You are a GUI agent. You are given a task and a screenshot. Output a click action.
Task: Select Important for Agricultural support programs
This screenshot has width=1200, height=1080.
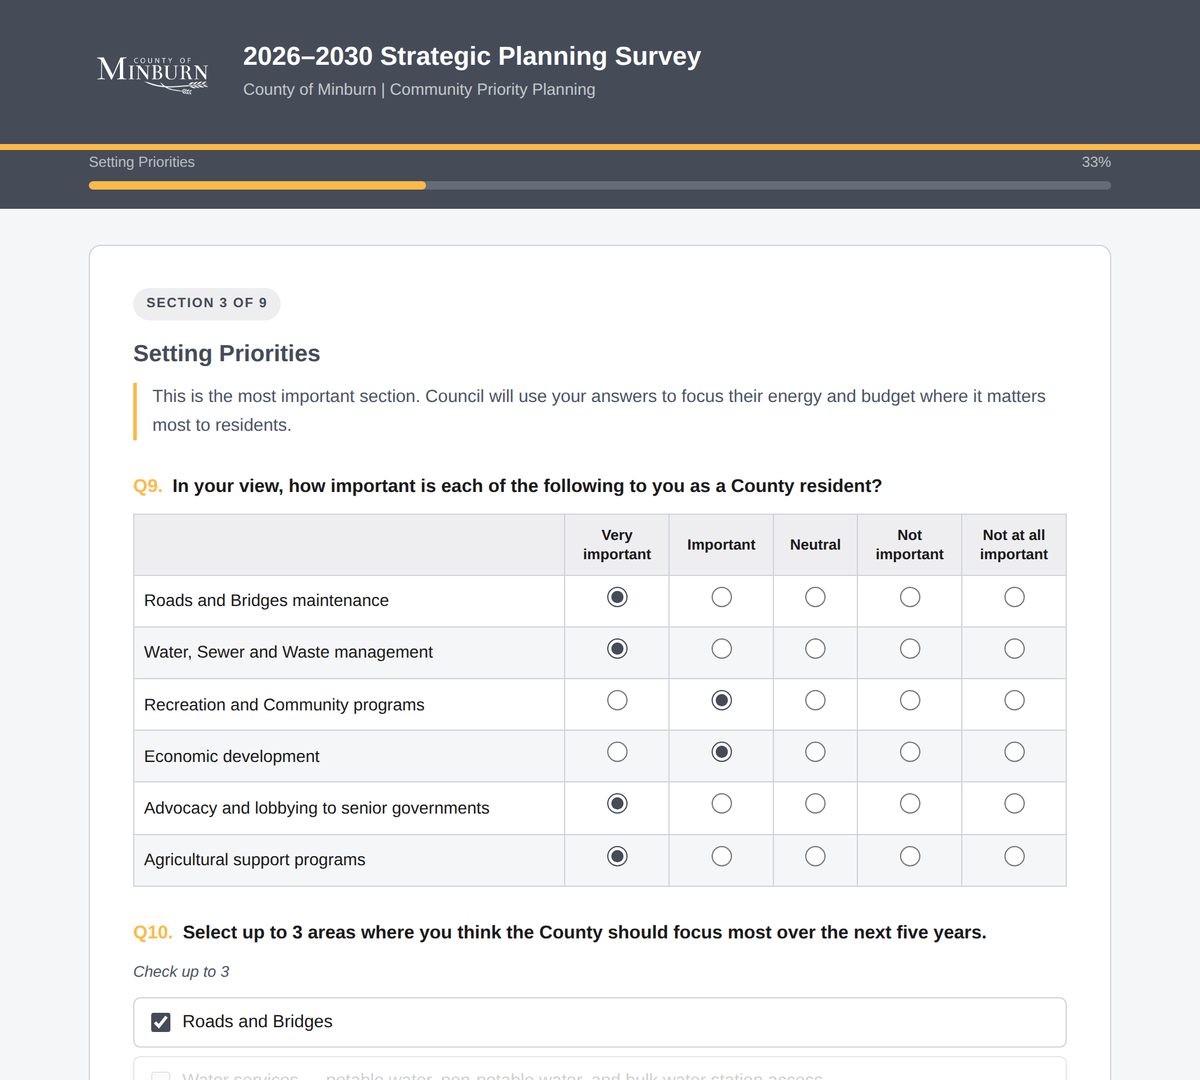point(721,856)
